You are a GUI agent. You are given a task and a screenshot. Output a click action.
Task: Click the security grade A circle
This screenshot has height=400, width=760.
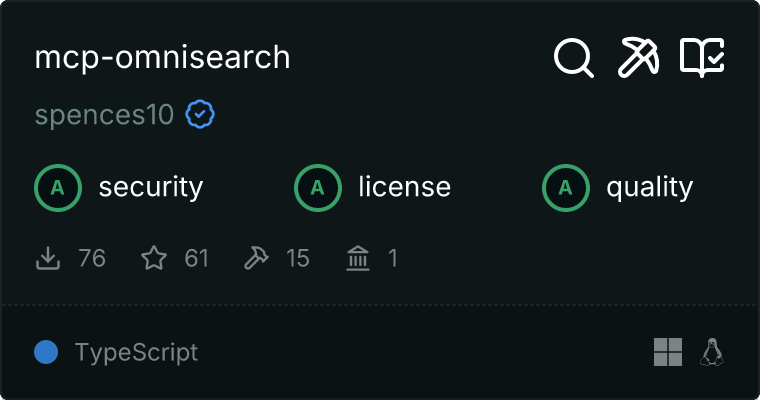(58, 188)
